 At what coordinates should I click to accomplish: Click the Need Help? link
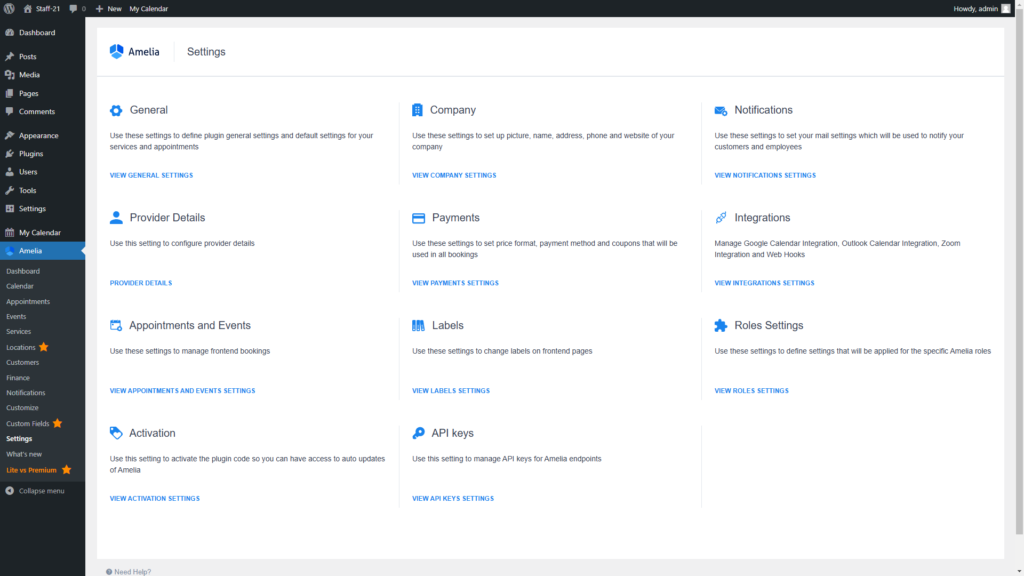tap(131, 571)
